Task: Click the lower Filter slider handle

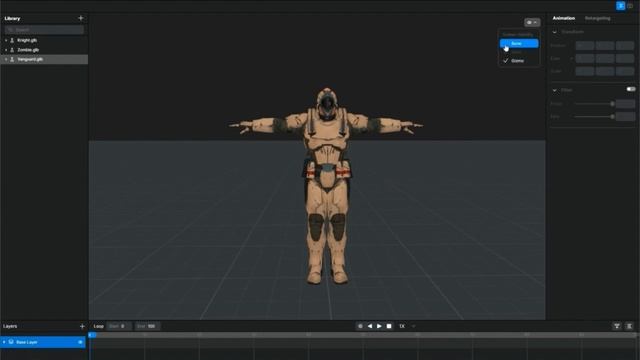Action: pos(612,117)
